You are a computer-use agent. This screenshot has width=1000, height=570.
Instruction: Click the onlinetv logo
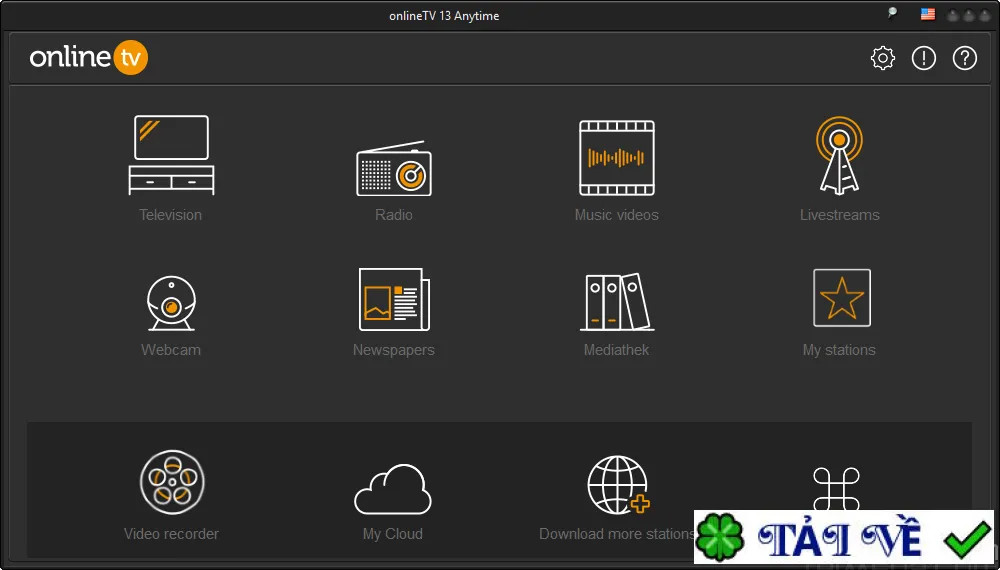(89, 57)
